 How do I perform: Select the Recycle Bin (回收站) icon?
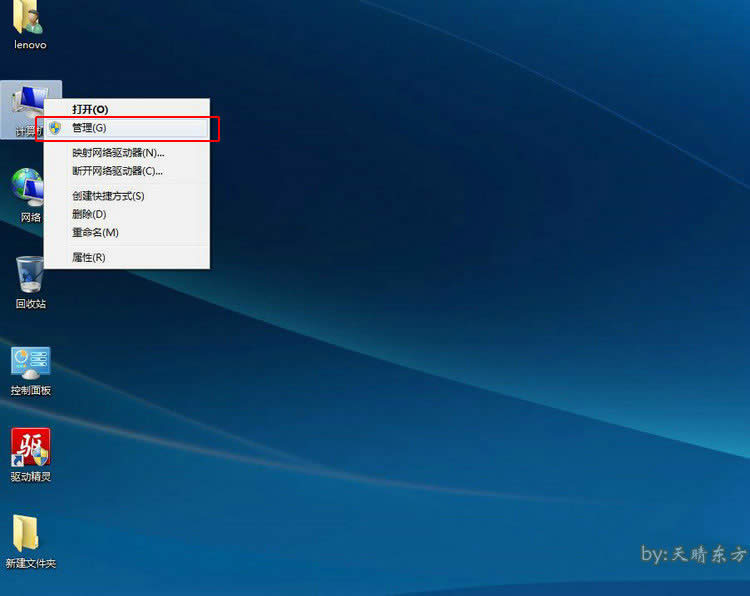point(30,274)
